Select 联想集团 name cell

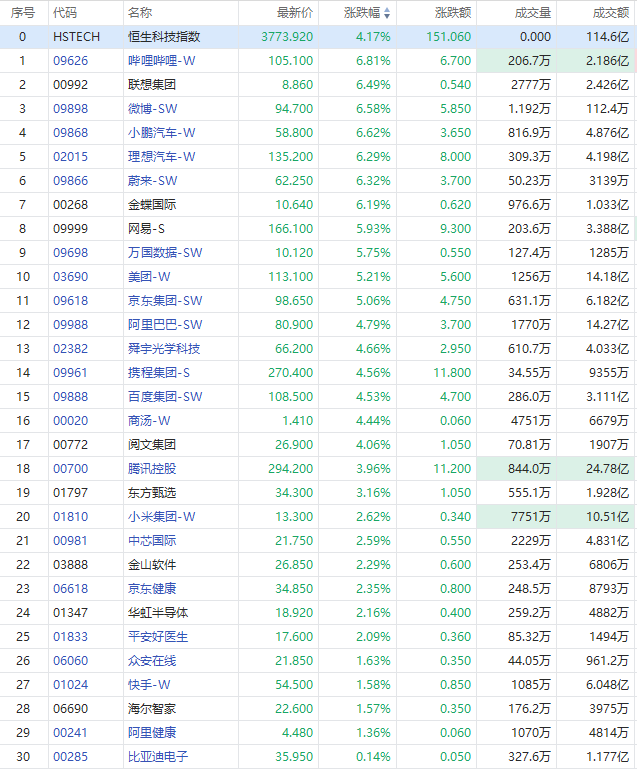click(152, 85)
